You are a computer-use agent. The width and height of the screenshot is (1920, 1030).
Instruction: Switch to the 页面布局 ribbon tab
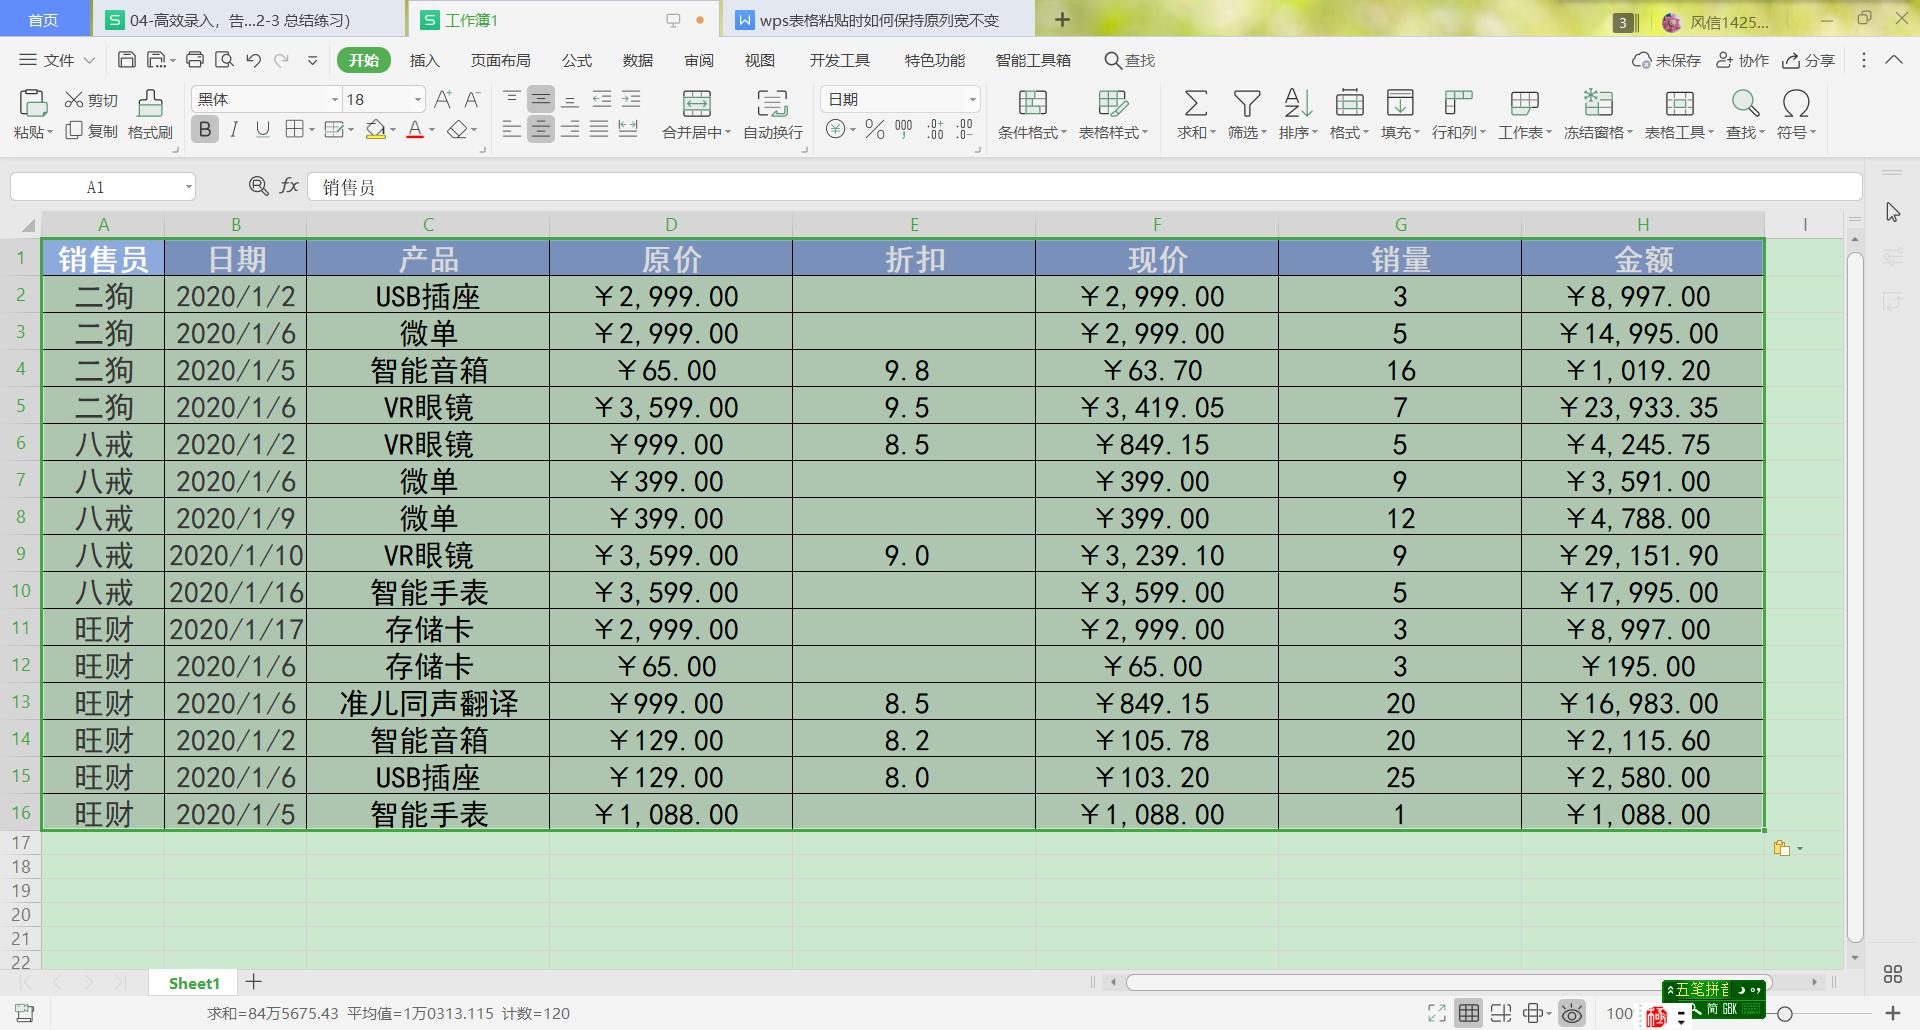pyautogui.click(x=500, y=60)
